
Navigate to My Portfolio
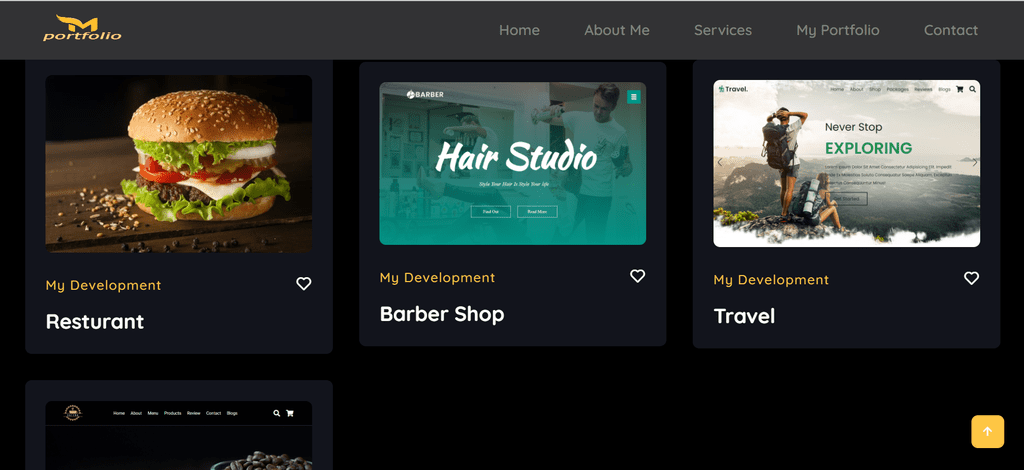tap(838, 30)
